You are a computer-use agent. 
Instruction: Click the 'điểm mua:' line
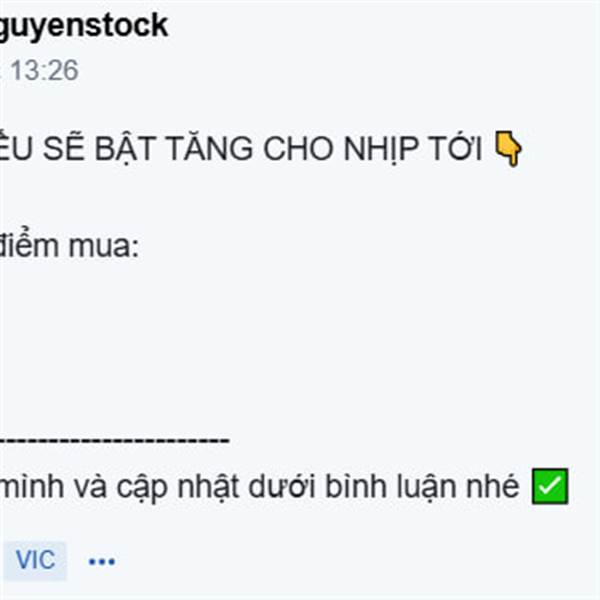(x=69, y=245)
